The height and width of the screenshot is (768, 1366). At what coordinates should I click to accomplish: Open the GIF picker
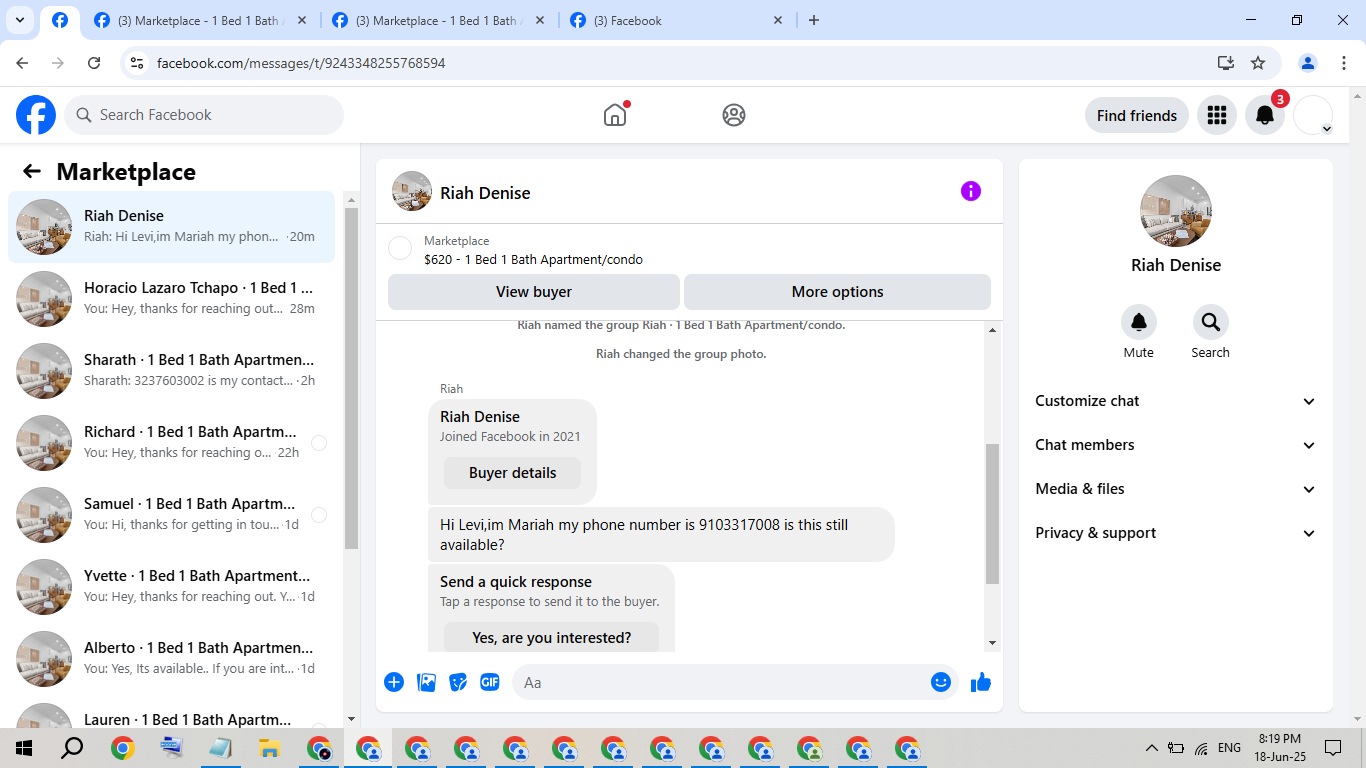coord(490,682)
